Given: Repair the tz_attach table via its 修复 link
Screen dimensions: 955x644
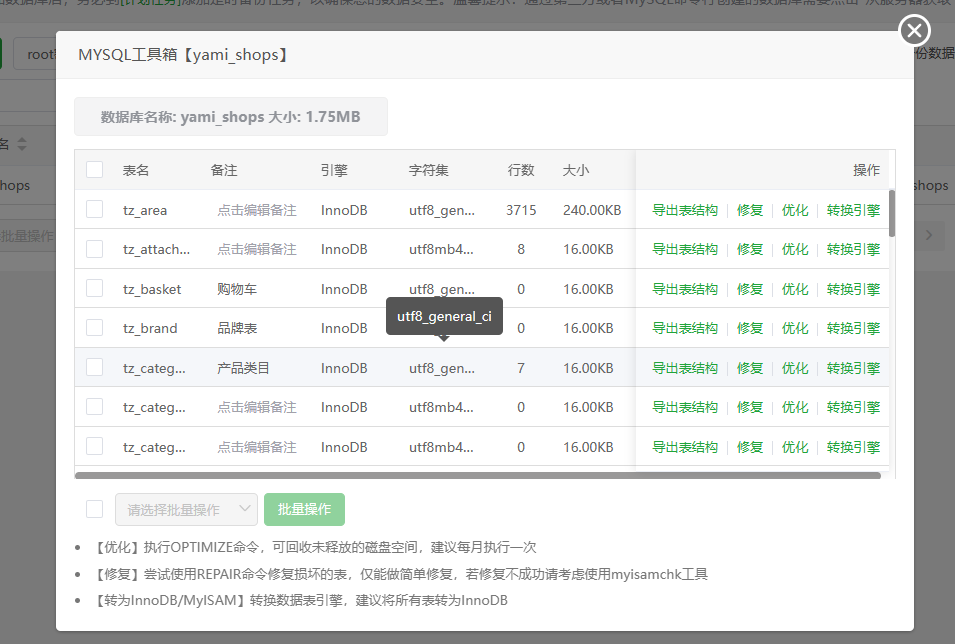Looking at the screenshot, I should click(x=749, y=249).
